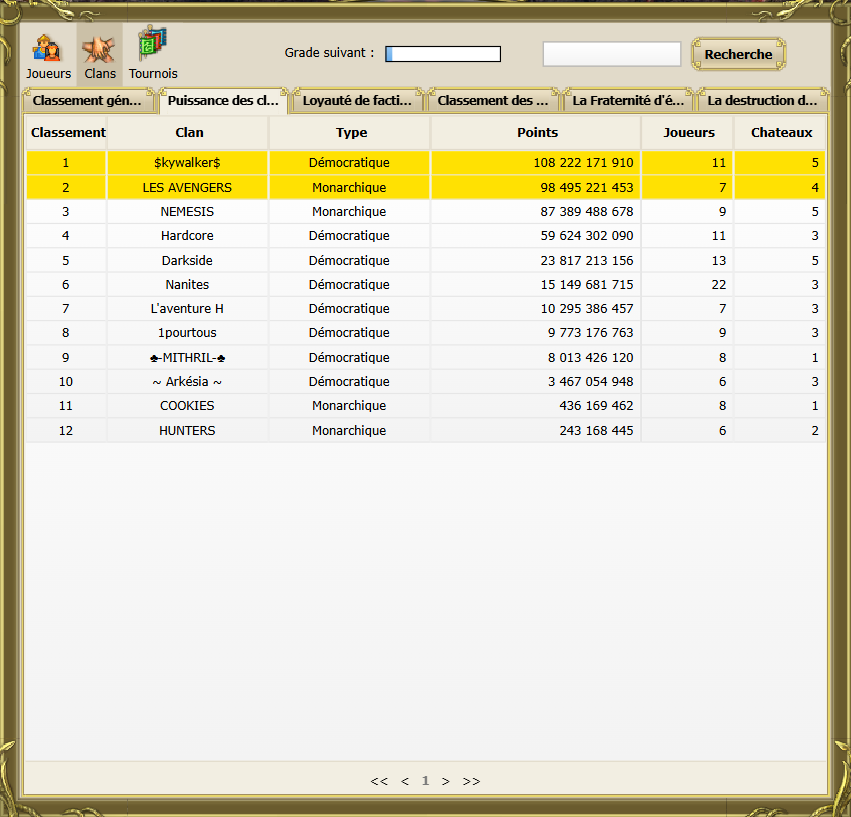Go to previous page arrow

click(405, 781)
